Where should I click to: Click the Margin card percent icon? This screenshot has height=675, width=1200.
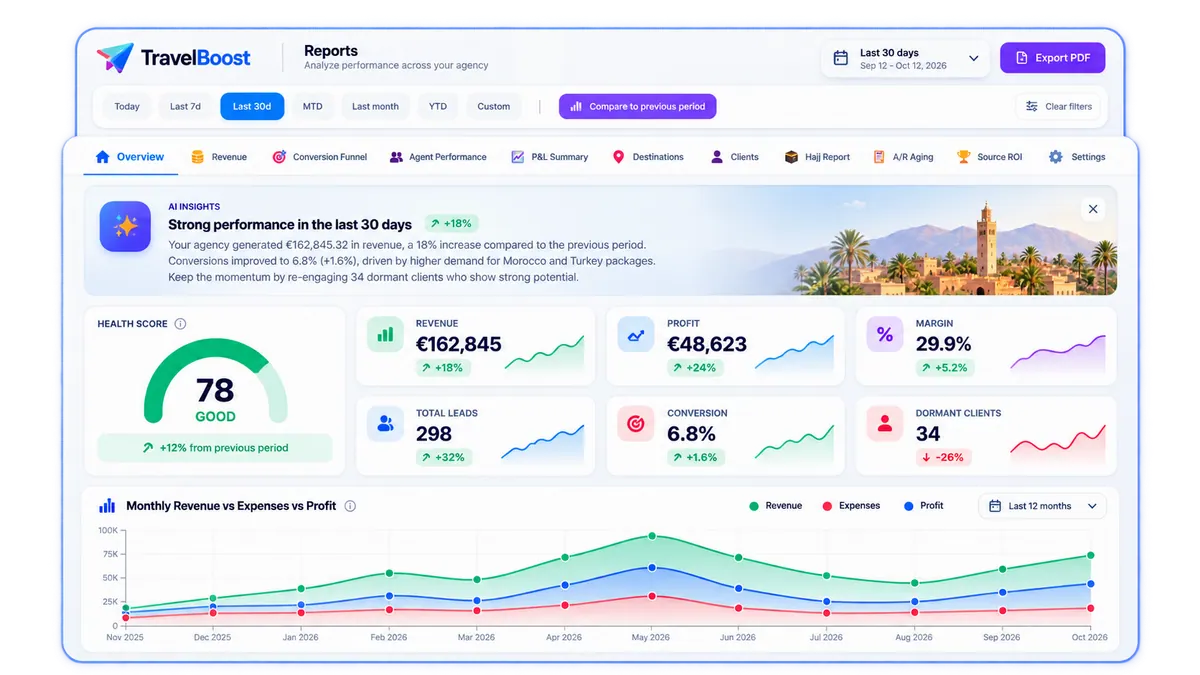885,335
